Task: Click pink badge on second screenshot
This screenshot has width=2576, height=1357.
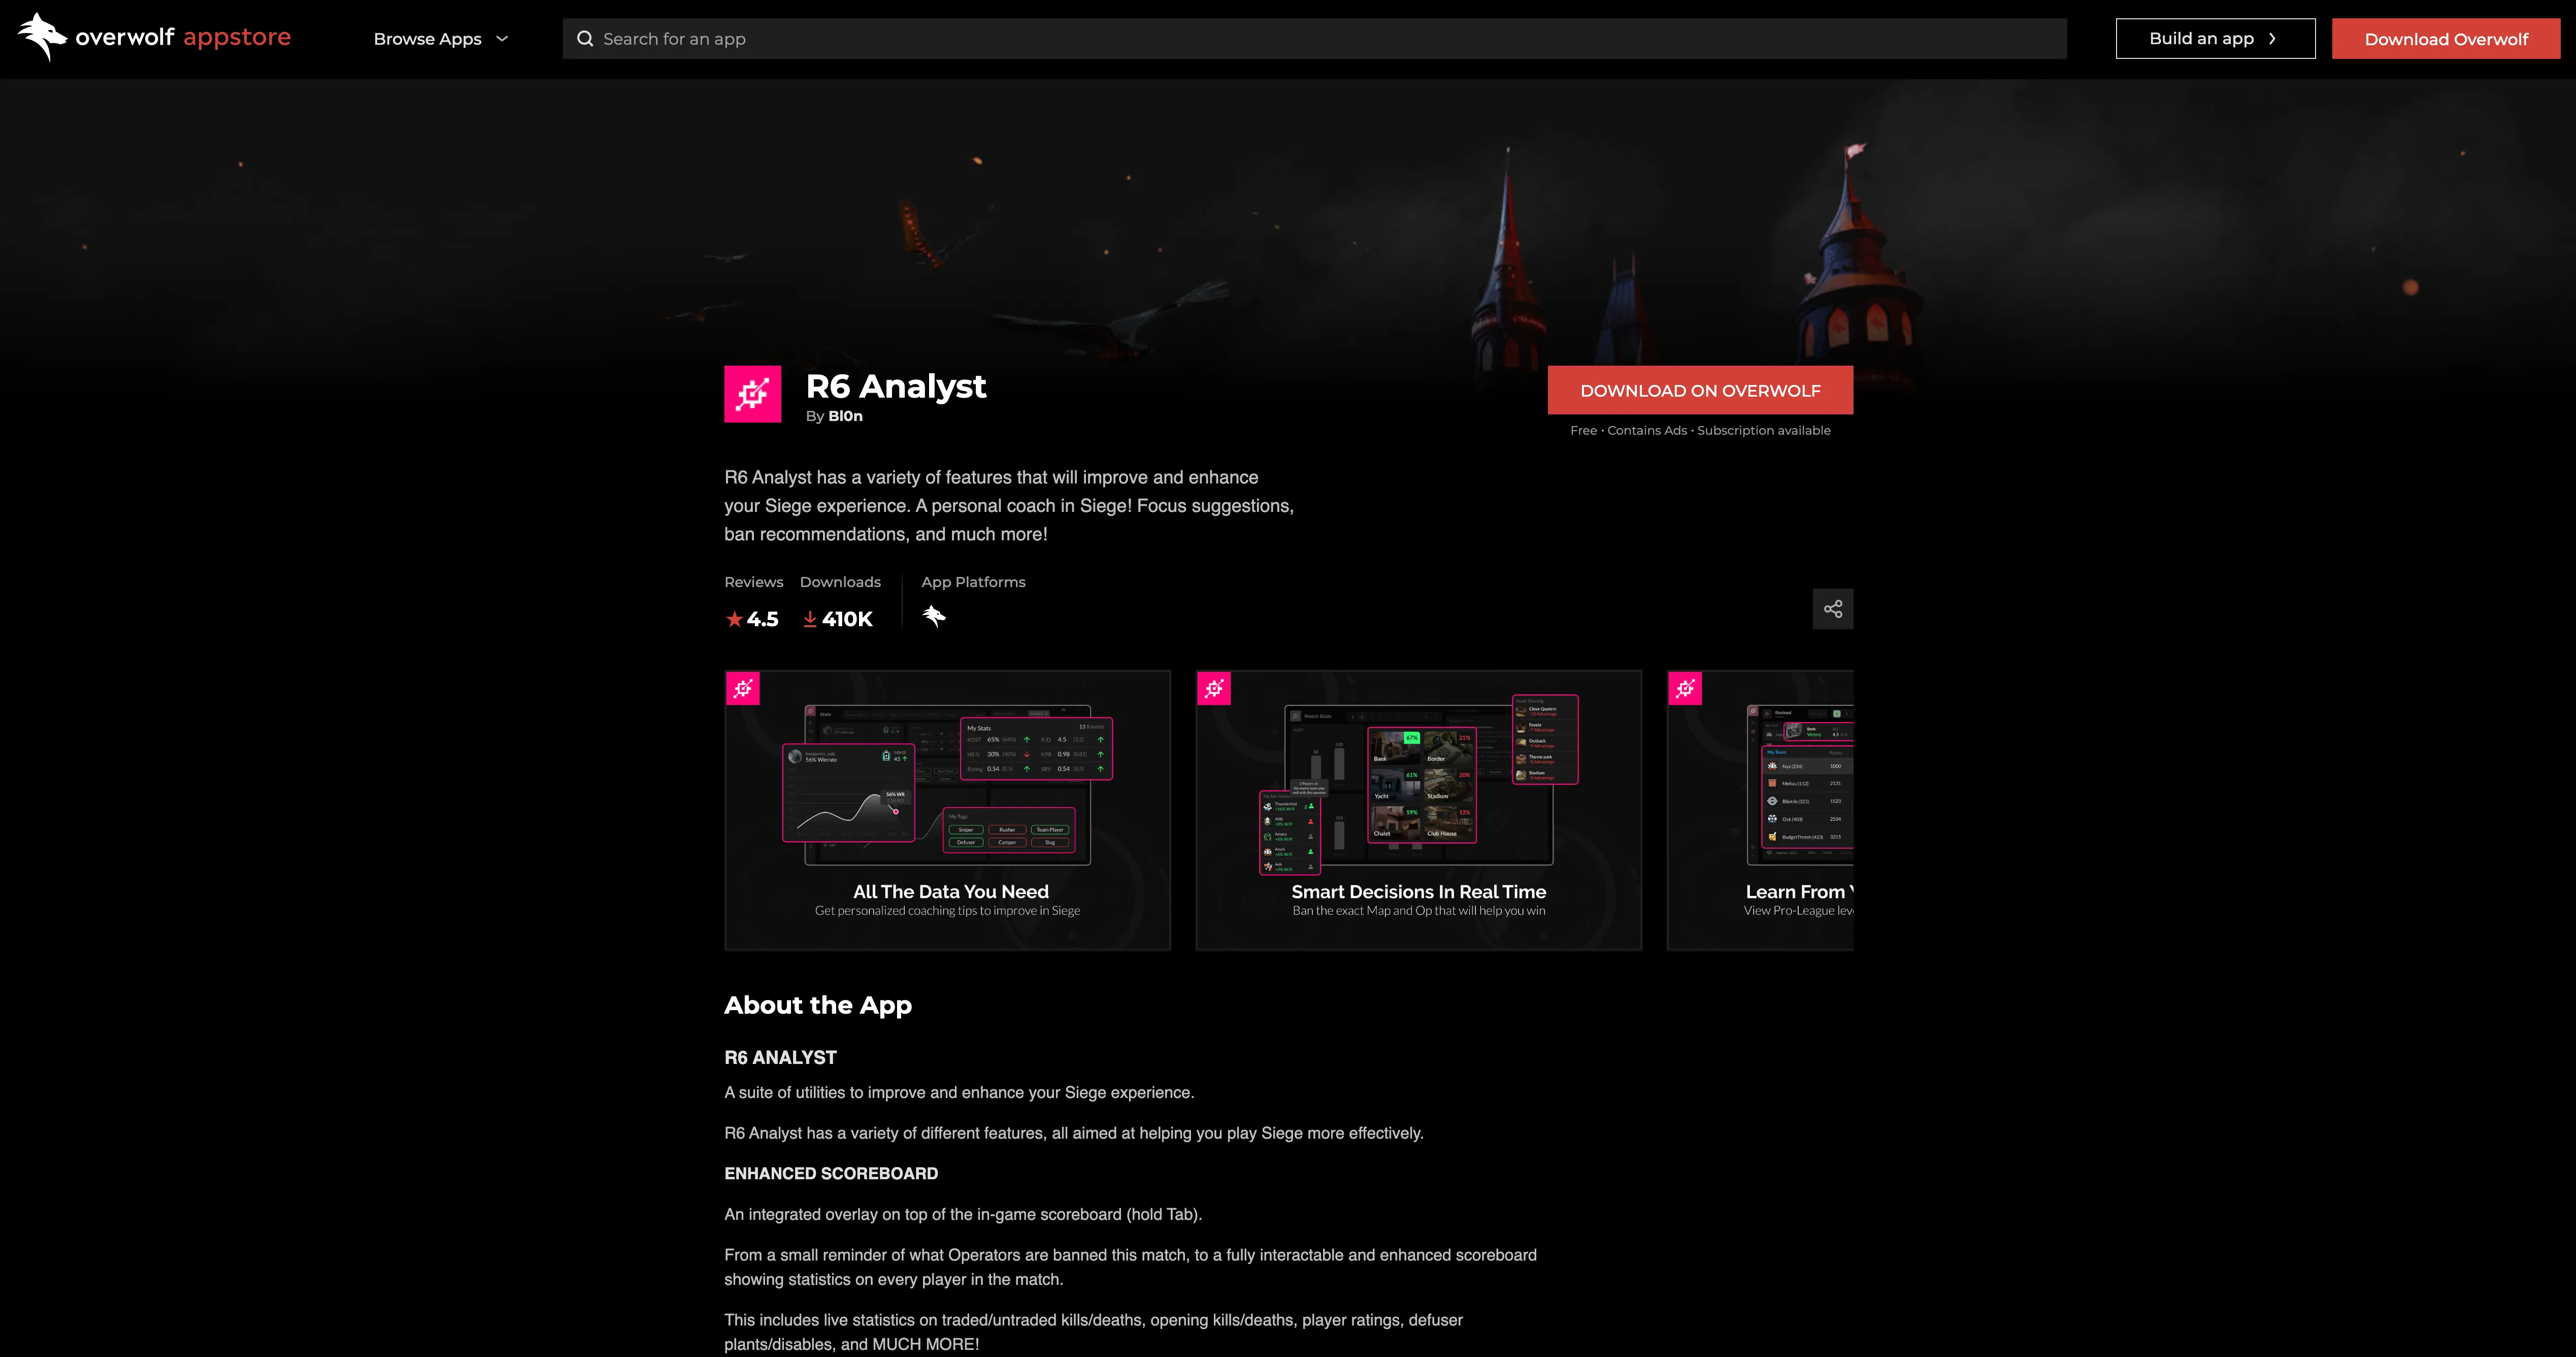Action: (1214, 688)
